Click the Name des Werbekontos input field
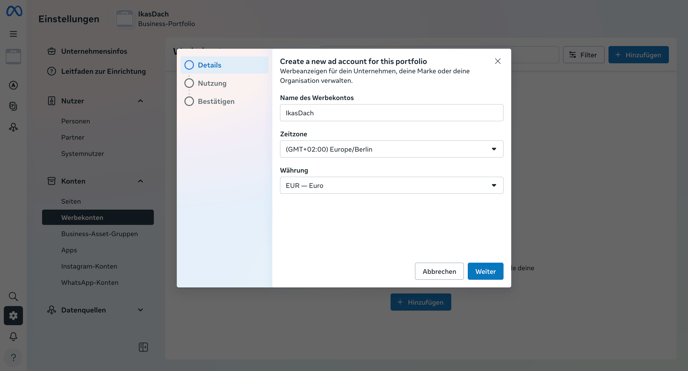The width and height of the screenshot is (688, 371). 391,113
